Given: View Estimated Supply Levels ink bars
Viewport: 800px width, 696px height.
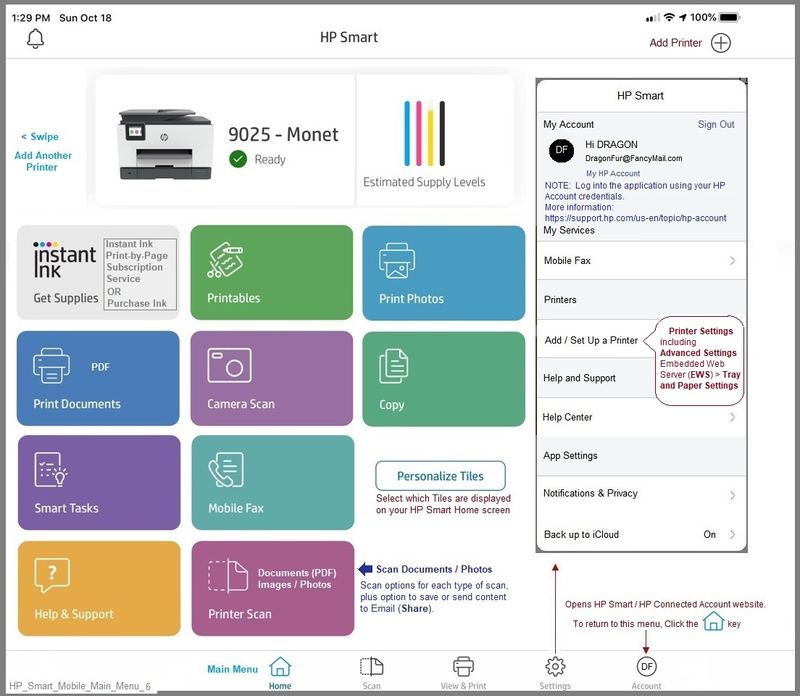Looking at the screenshot, I should (424, 134).
